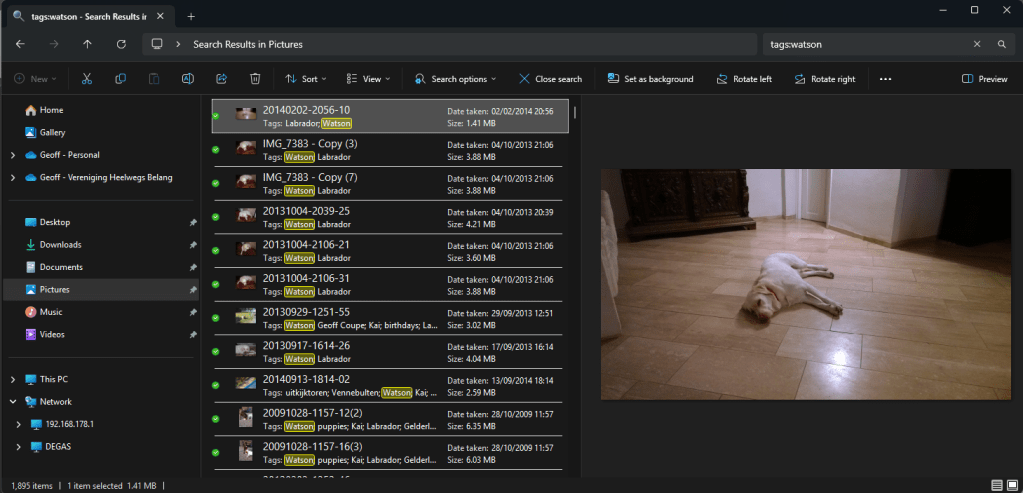Image resolution: width=1023 pixels, height=493 pixels.
Task: Select the Pictures folder in sidebar
Action: 54,290
